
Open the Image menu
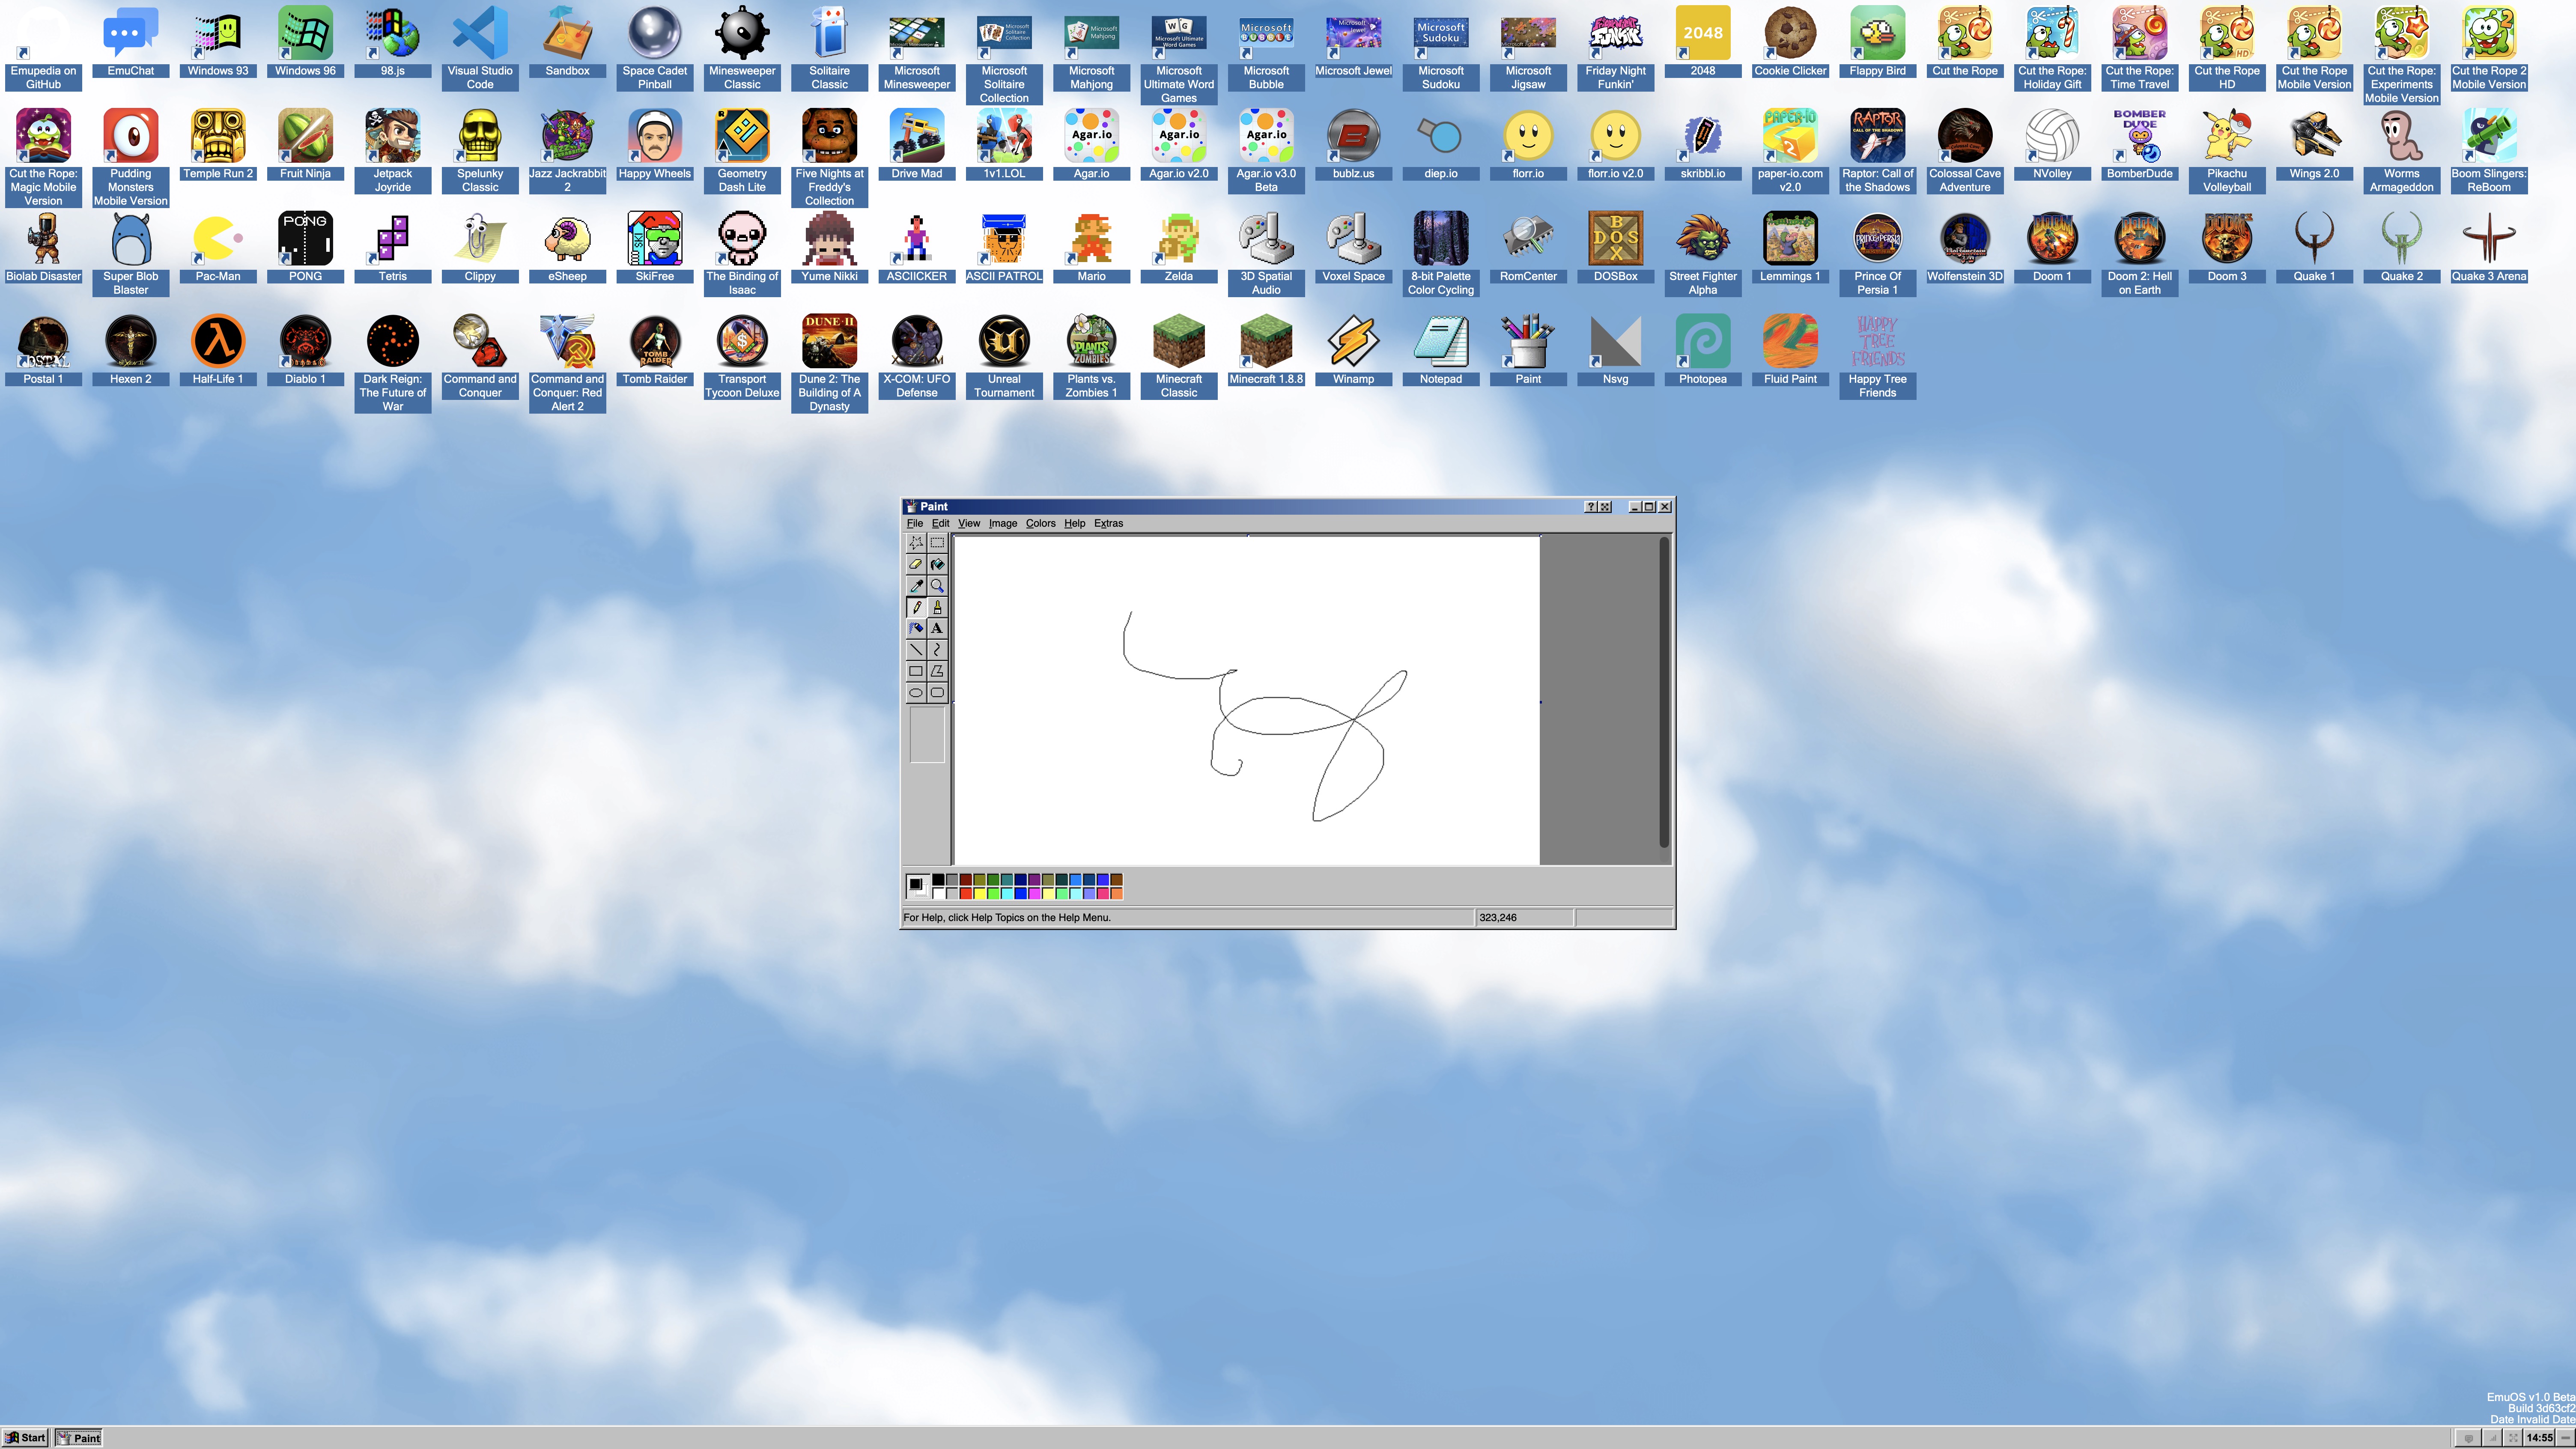click(1002, 523)
